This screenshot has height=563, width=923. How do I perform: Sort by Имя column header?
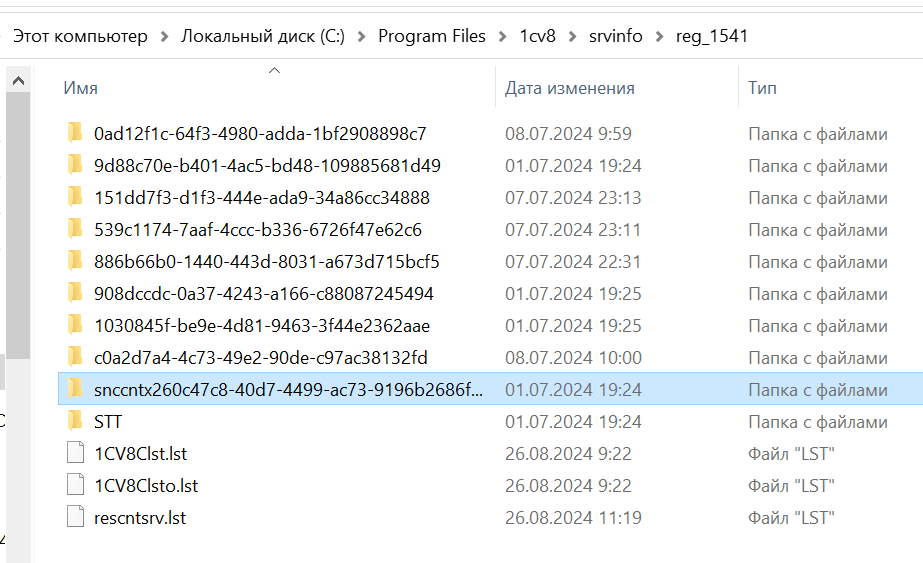80,88
